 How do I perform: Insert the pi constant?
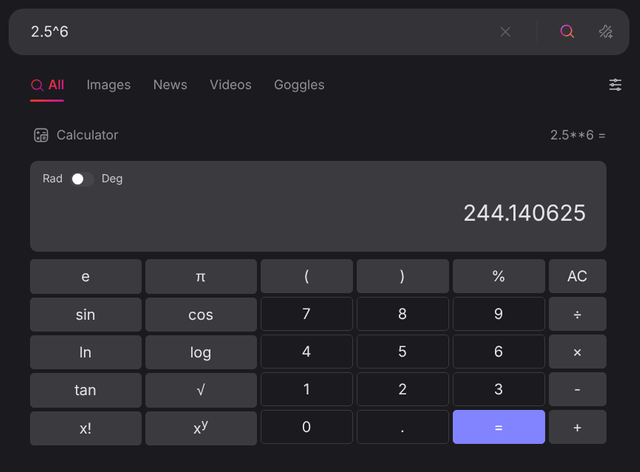(x=201, y=276)
